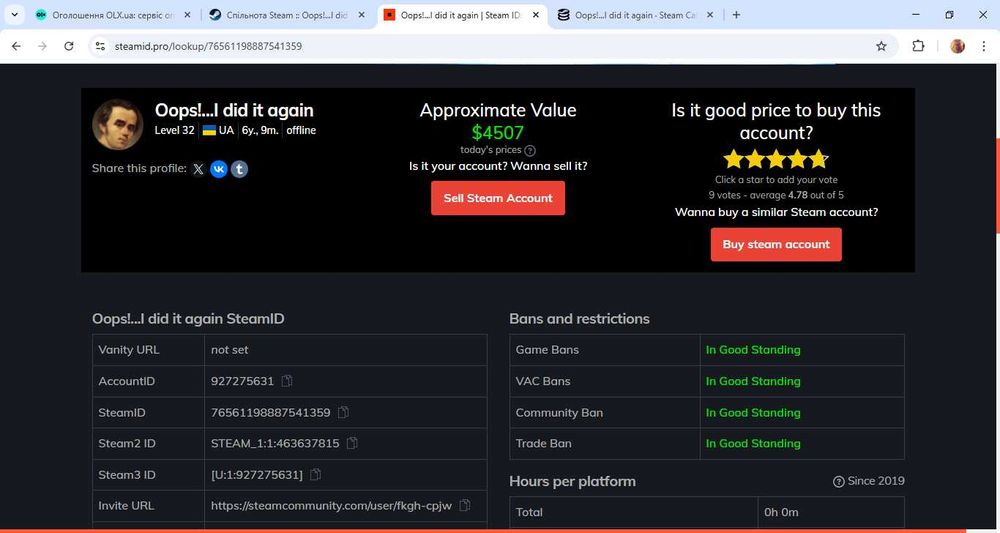Close the Steam Calculator tab

tap(711, 15)
